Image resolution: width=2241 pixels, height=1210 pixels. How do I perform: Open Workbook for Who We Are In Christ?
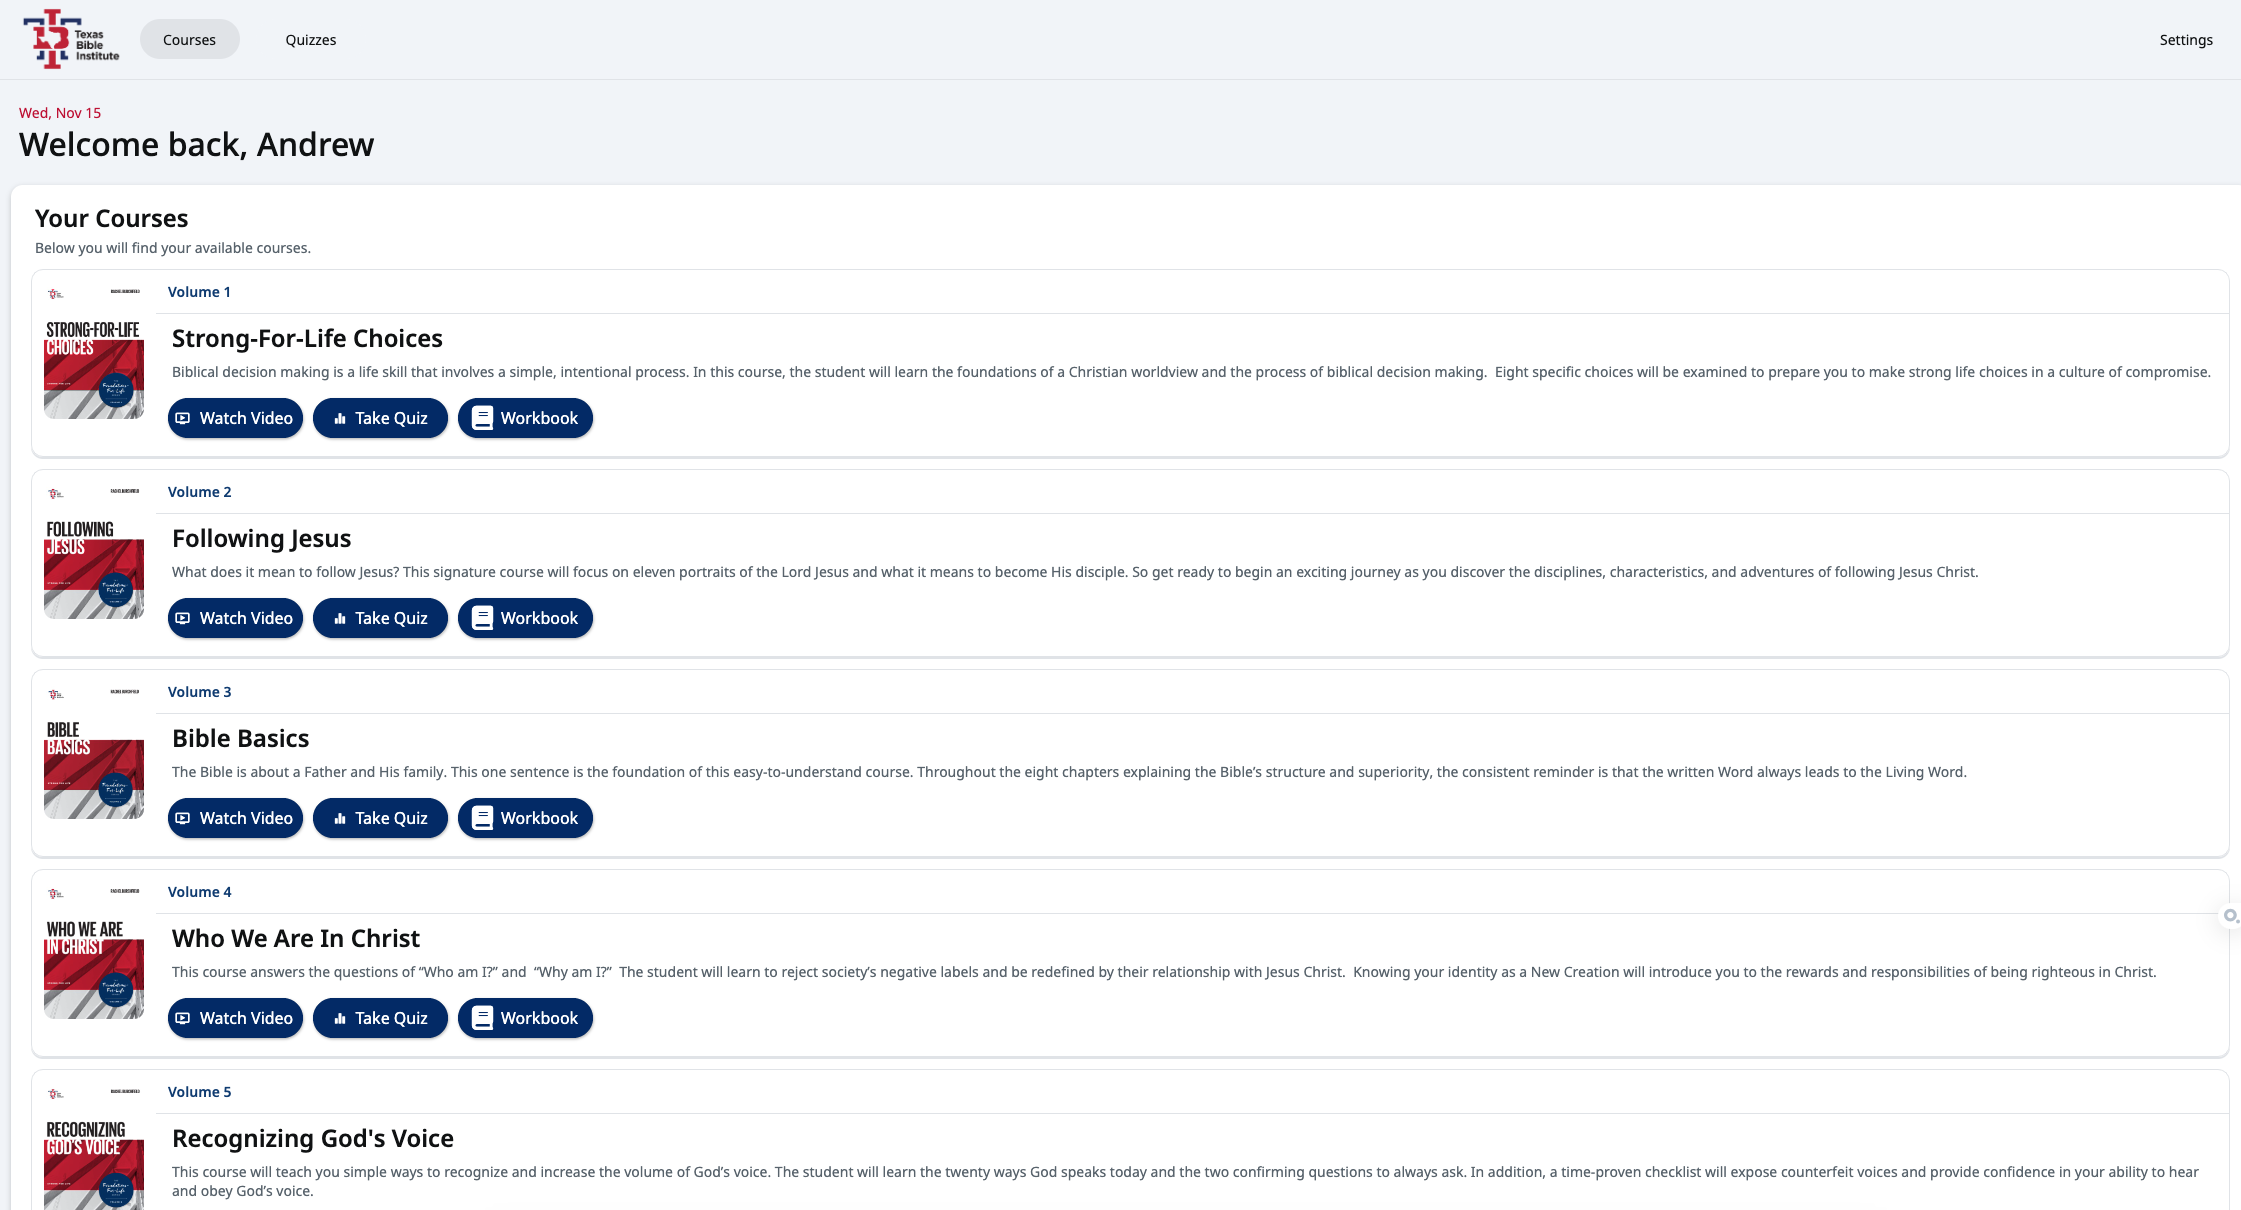[x=525, y=1018]
